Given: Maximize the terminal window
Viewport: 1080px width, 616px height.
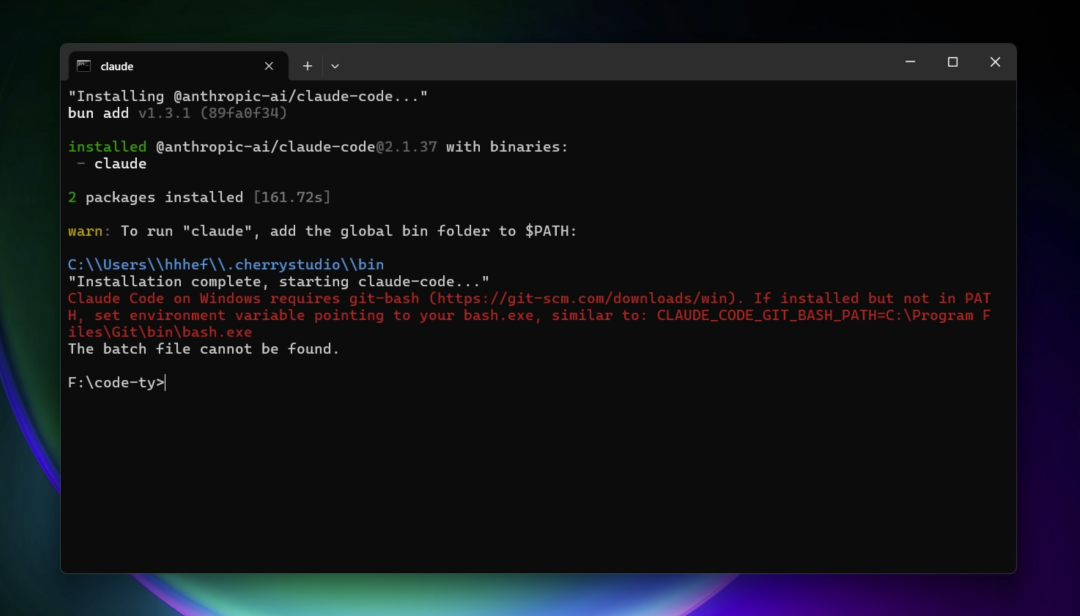Looking at the screenshot, I should click(x=953, y=62).
